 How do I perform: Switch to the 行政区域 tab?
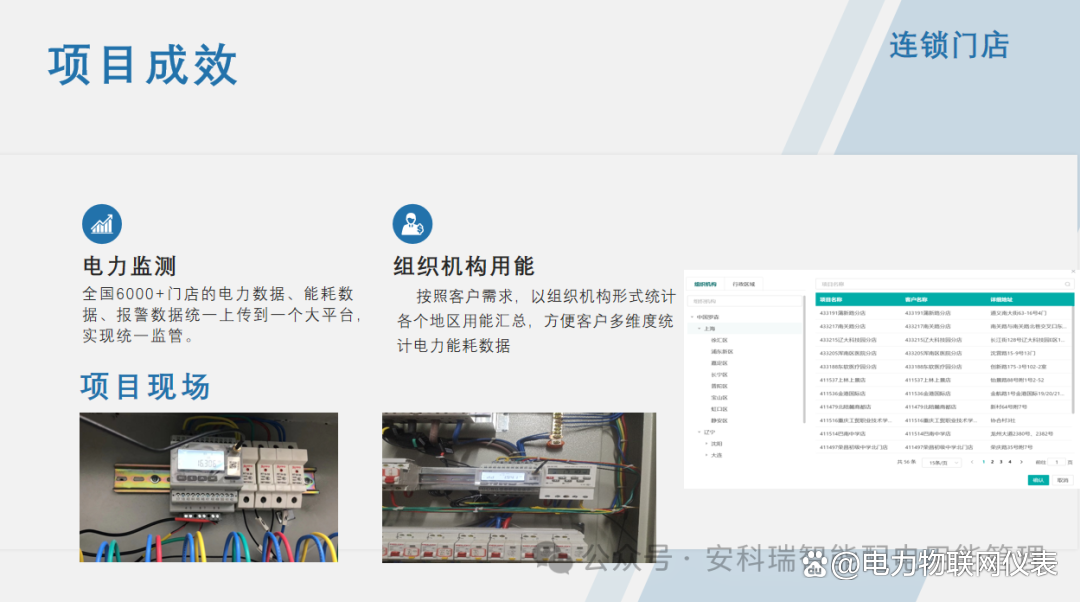tap(744, 284)
